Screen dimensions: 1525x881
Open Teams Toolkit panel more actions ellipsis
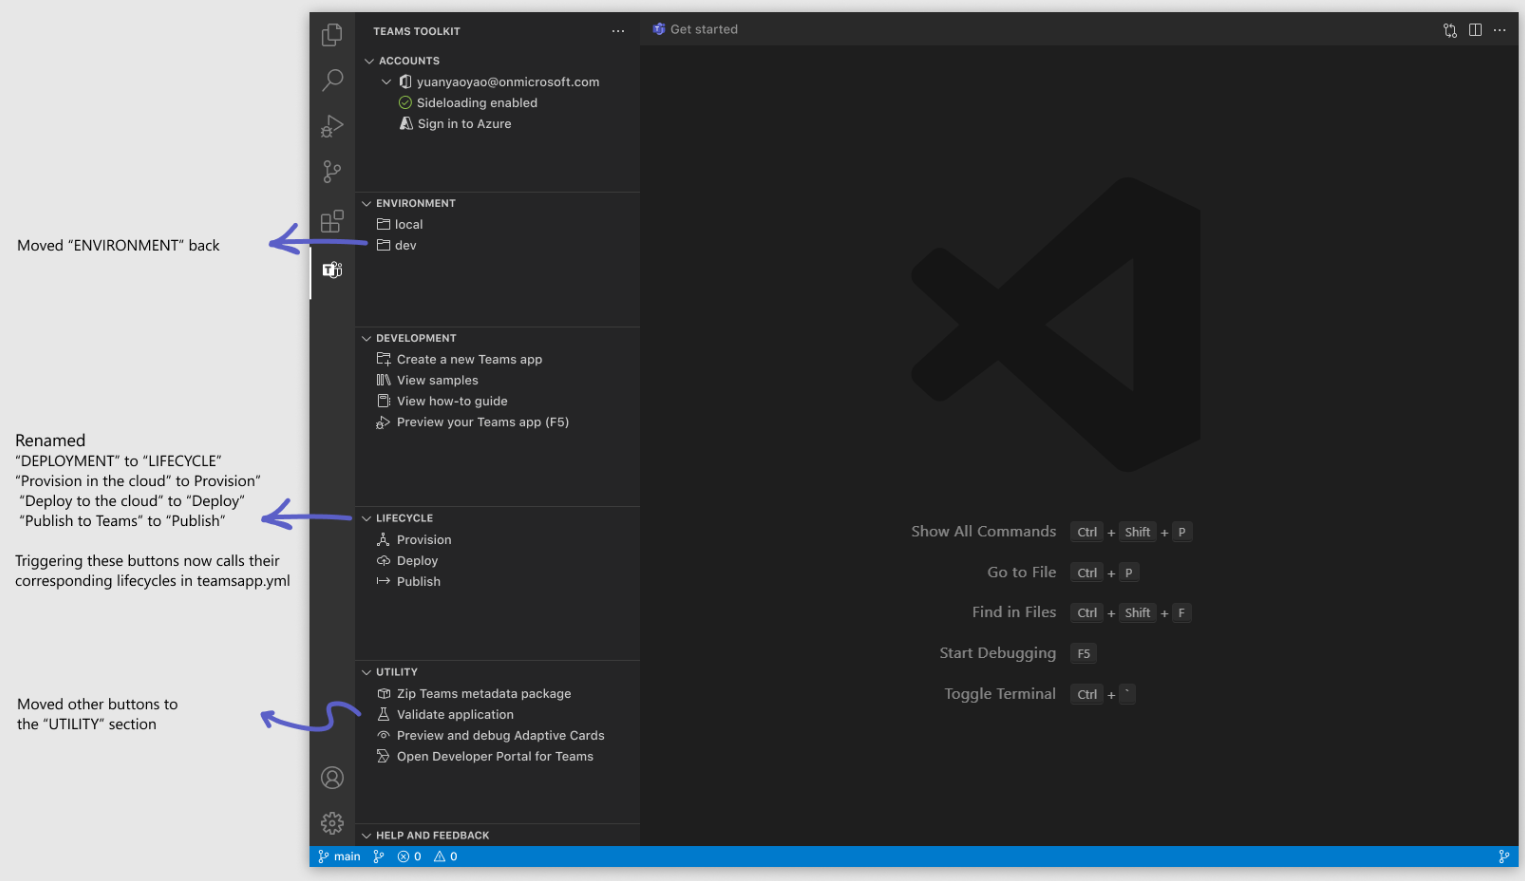618,31
